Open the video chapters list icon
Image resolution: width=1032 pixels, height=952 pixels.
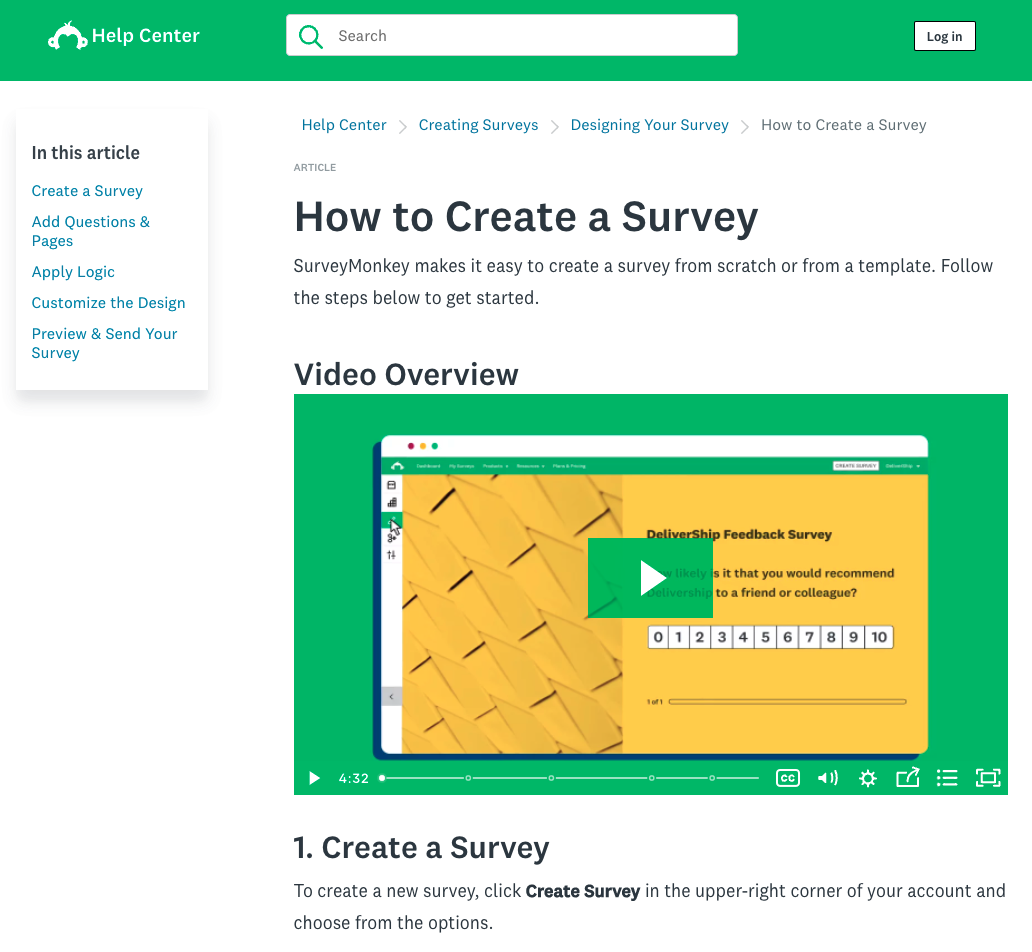click(x=947, y=778)
